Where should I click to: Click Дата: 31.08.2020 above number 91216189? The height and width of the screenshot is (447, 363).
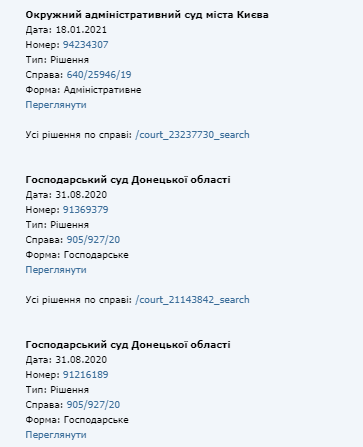[x=66, y=360]
